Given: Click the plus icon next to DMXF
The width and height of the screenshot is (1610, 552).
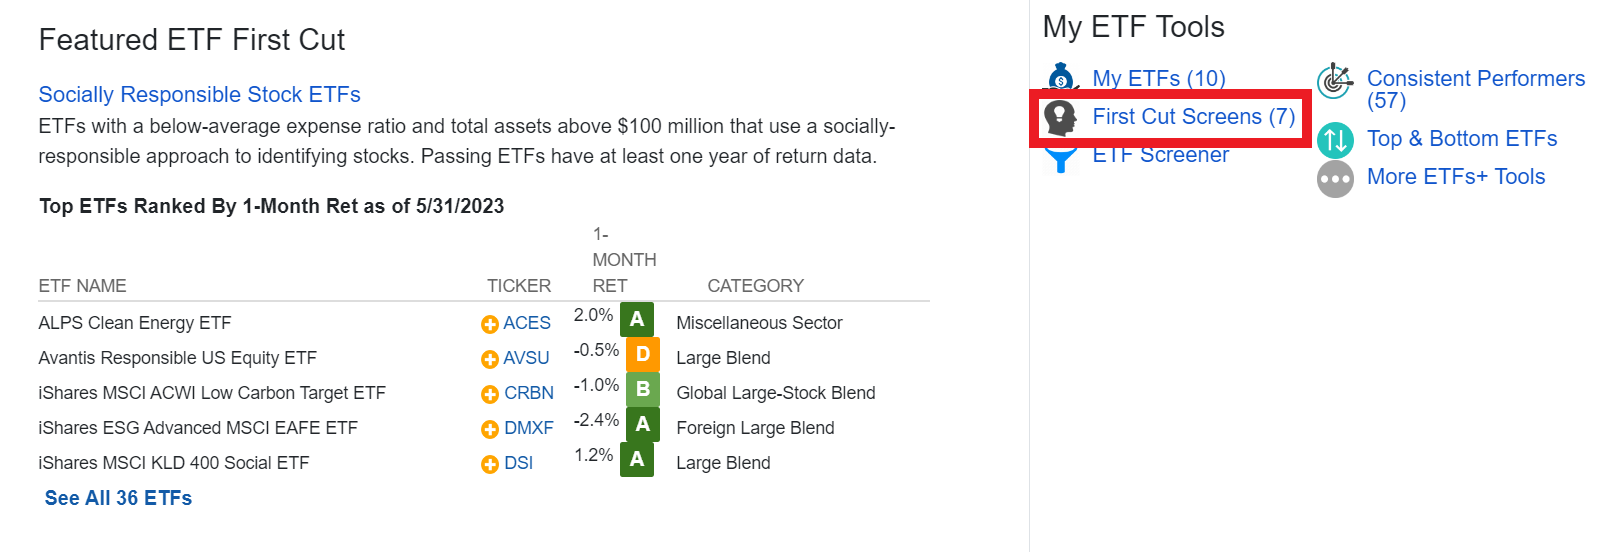Looking at the screenshot, I should pyautogui.click(x=490, y=429).
